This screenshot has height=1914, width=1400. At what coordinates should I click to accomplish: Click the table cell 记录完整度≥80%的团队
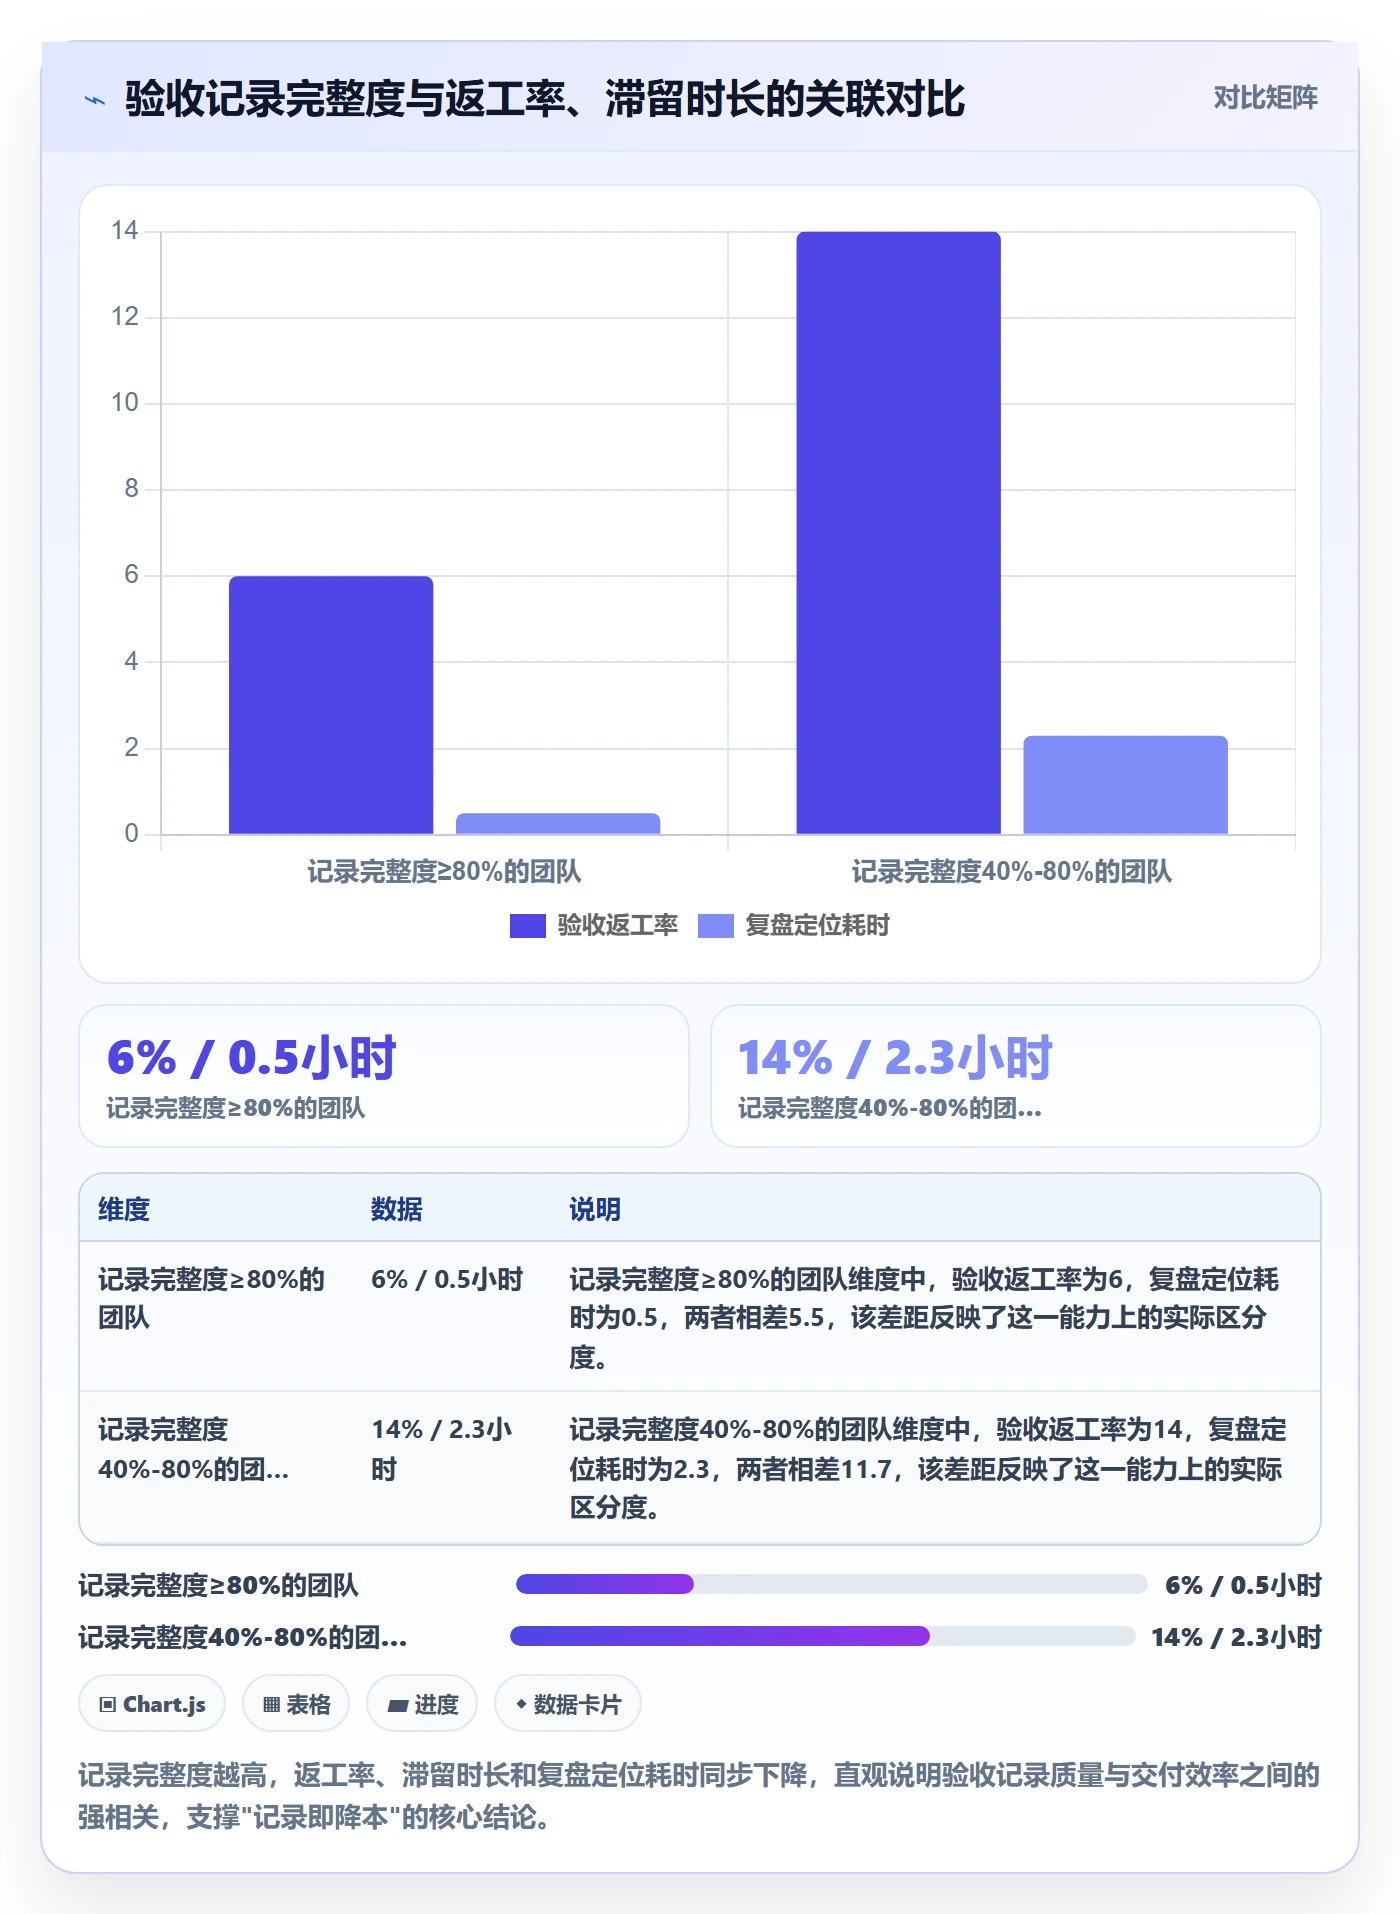(x=212, y=1298)
